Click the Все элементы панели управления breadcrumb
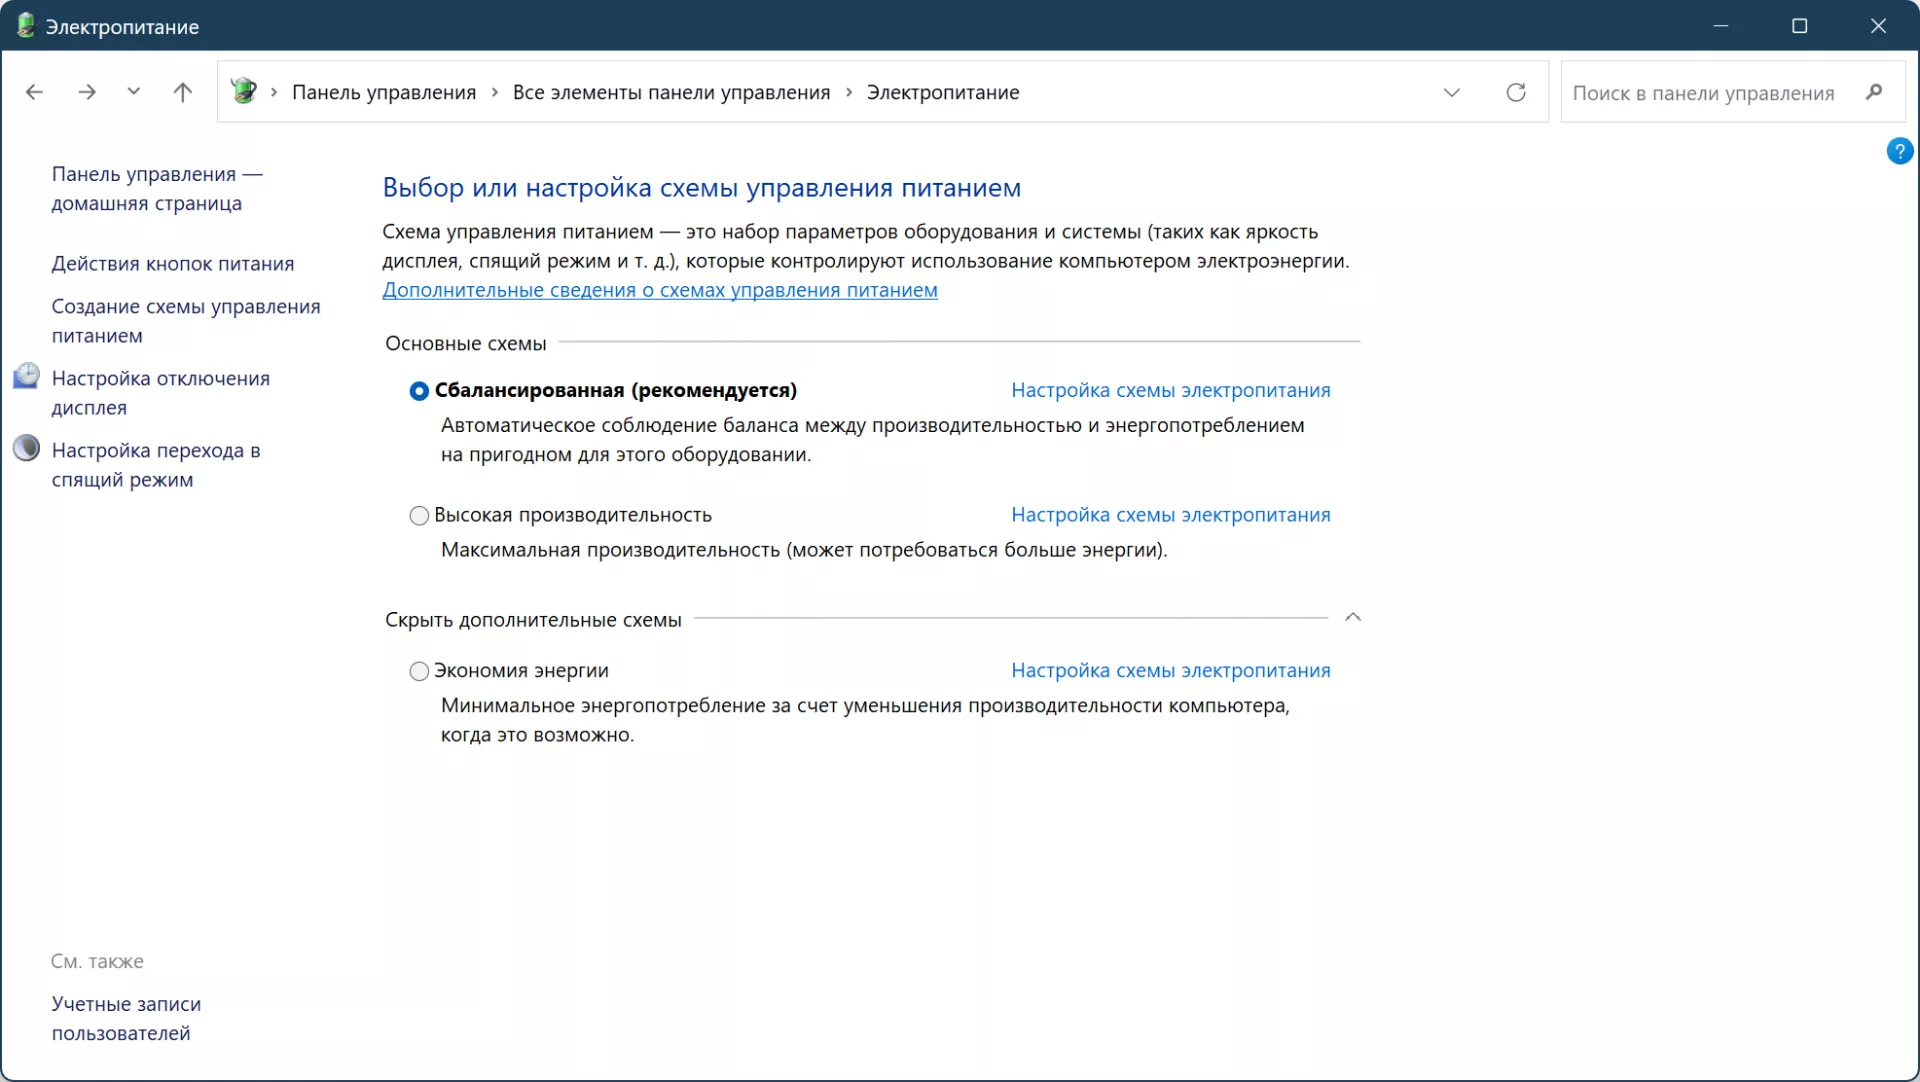The image size is (1920, 1082). pos(671,92)
